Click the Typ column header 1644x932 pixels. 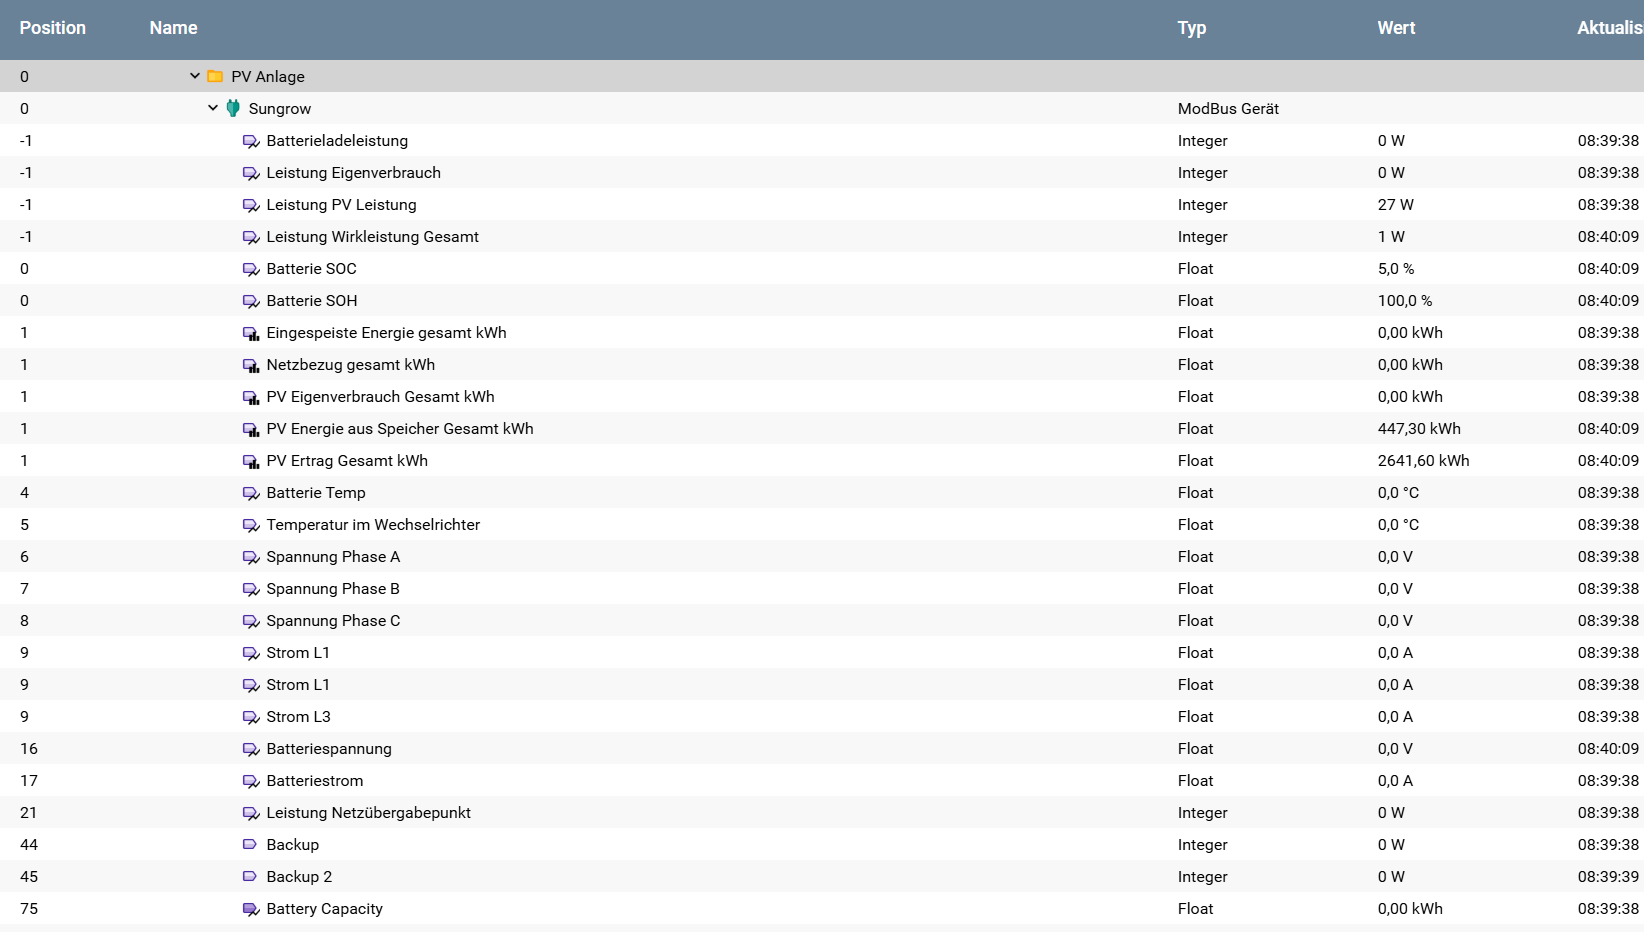click(1191, 28)
